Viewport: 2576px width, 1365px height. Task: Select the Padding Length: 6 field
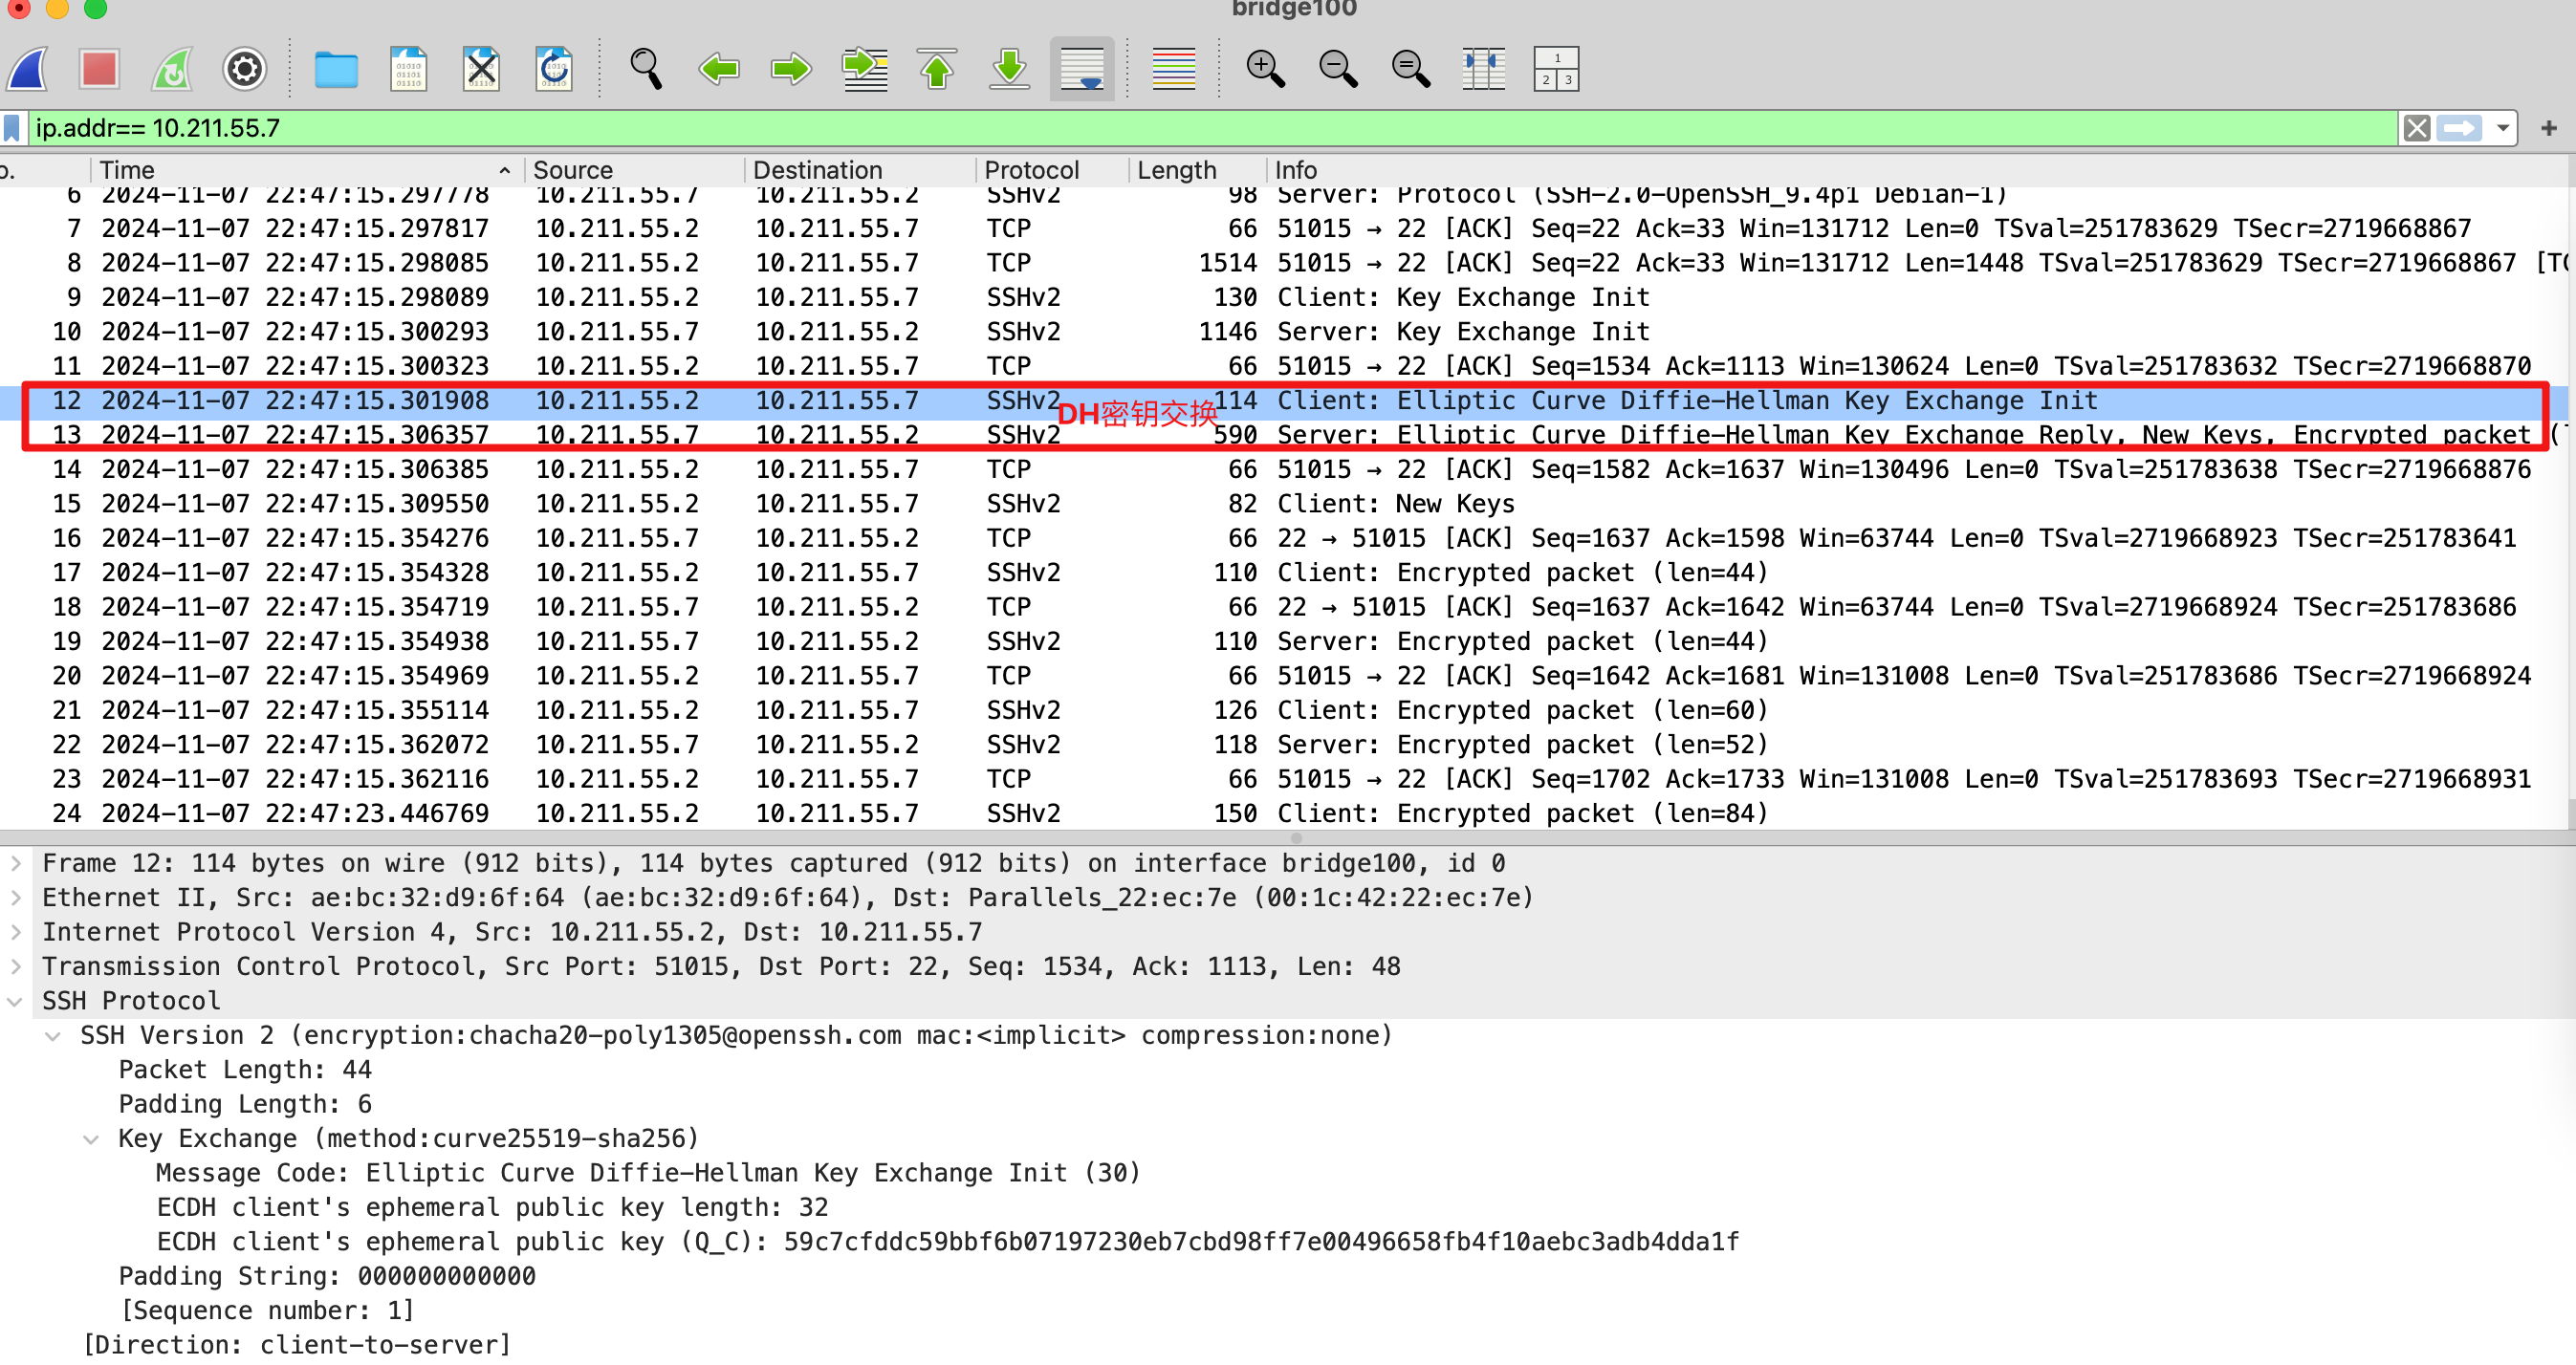245,1104
